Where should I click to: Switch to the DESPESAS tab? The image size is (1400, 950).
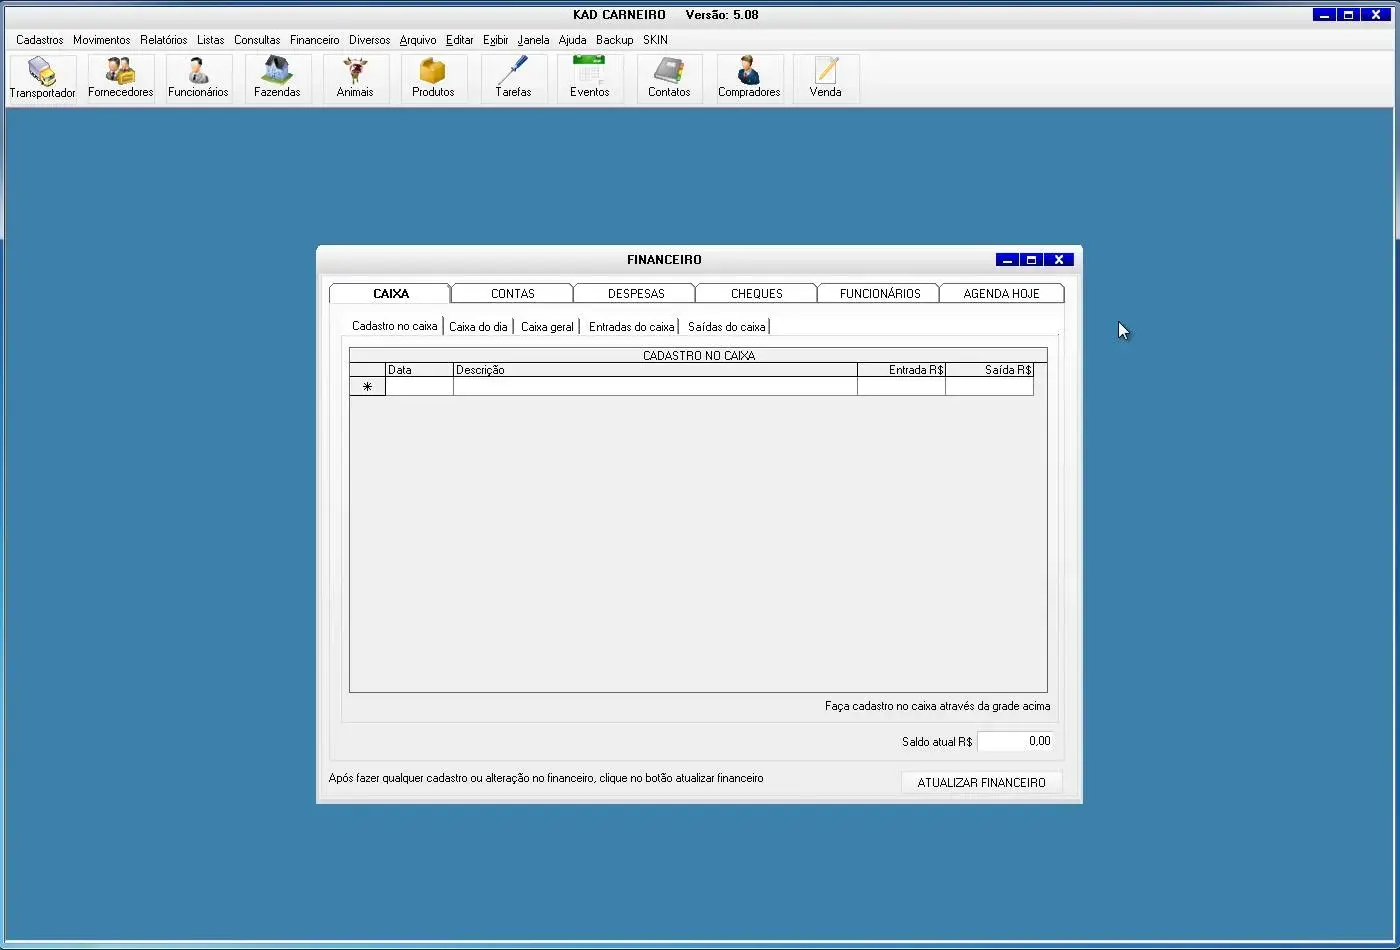tap(636, 294)
